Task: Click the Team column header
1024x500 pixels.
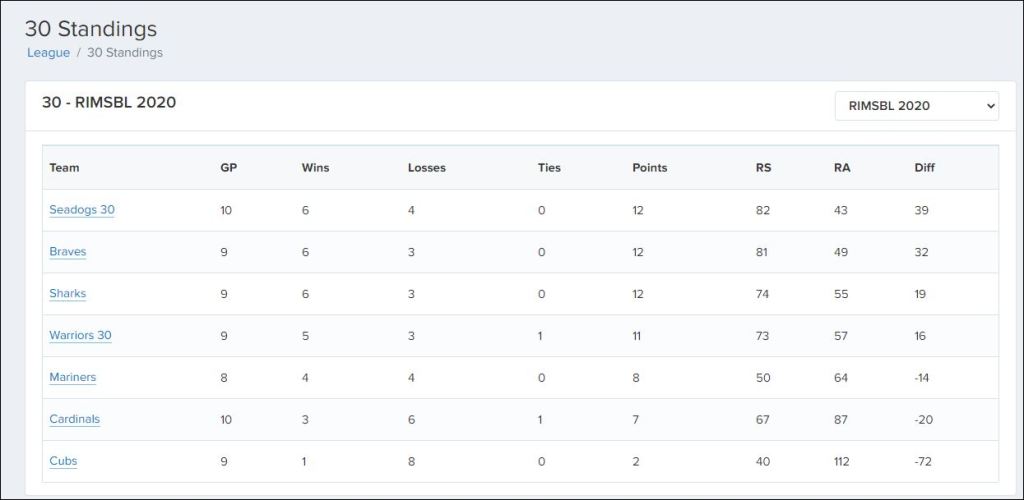Action: 64,168
